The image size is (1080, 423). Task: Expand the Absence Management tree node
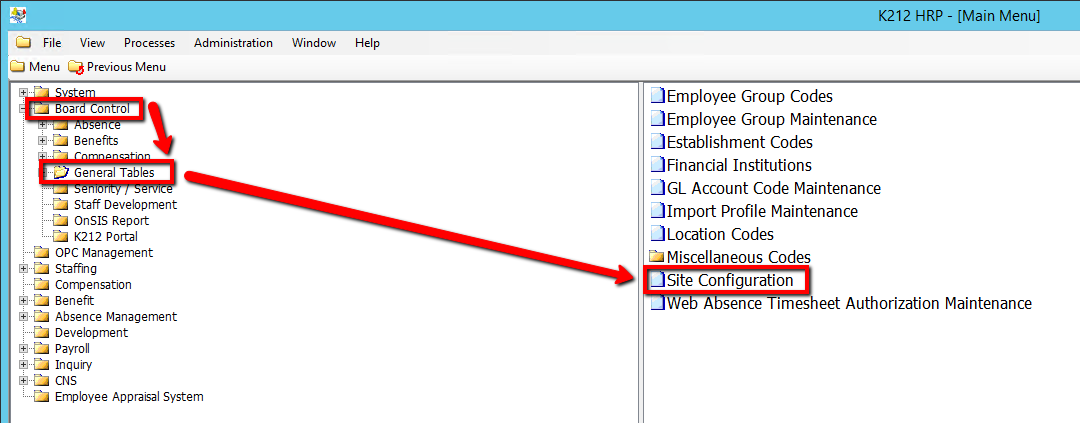click(24, 317)
